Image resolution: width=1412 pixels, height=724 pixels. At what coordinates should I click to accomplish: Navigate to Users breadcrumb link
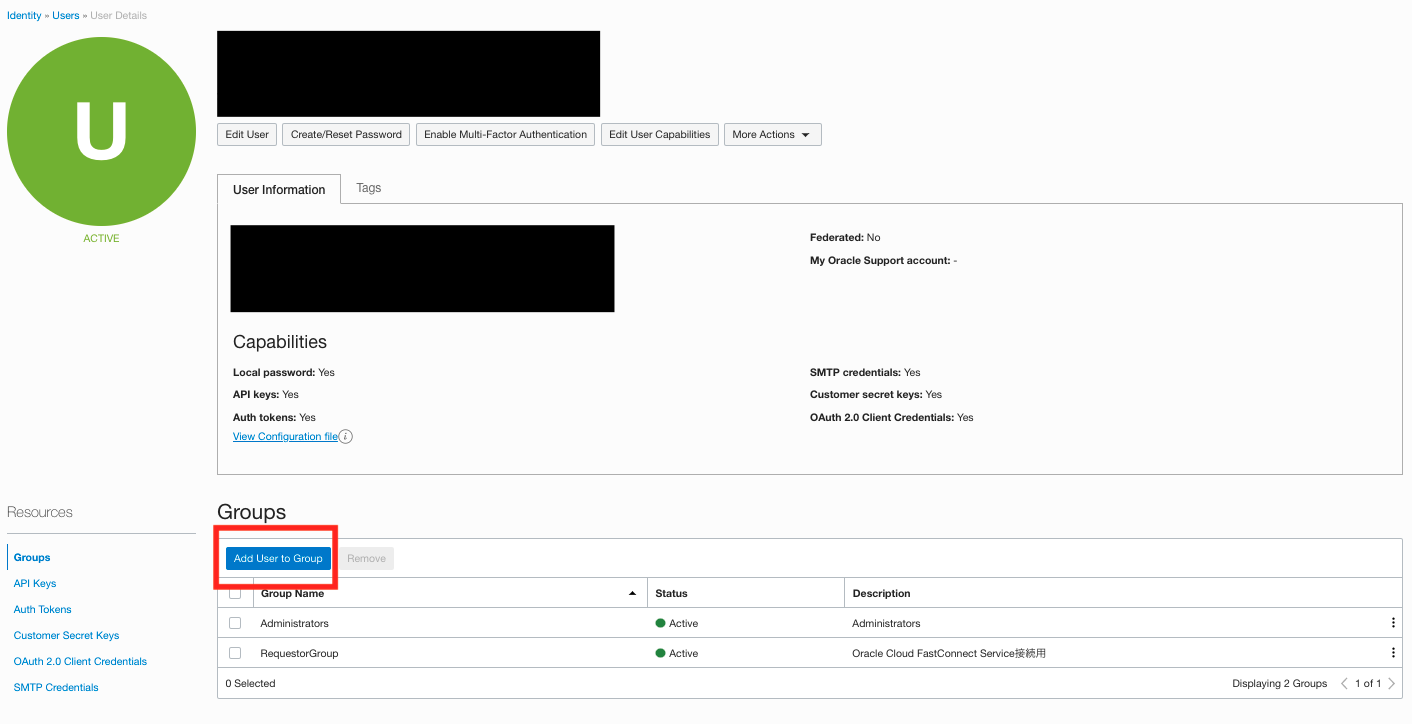click(x=66, y=16)
